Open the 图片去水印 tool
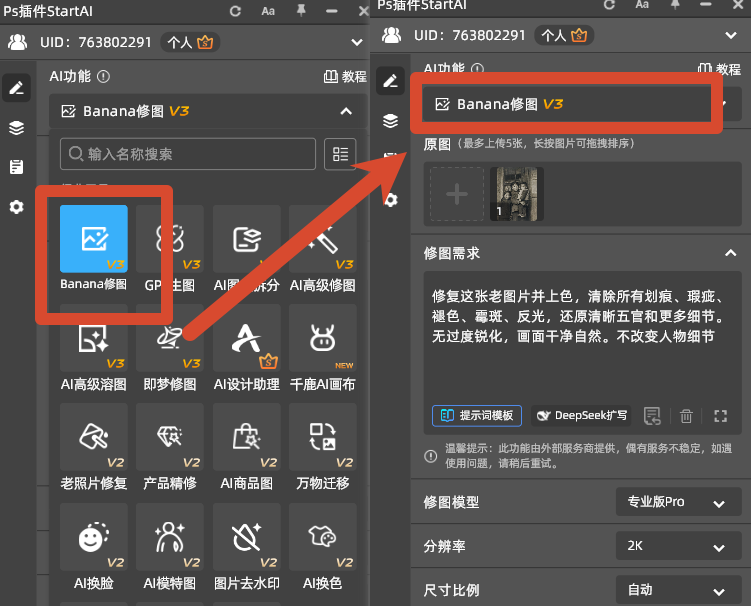This screenshot has height=606, width=751. tap(247, 537)
